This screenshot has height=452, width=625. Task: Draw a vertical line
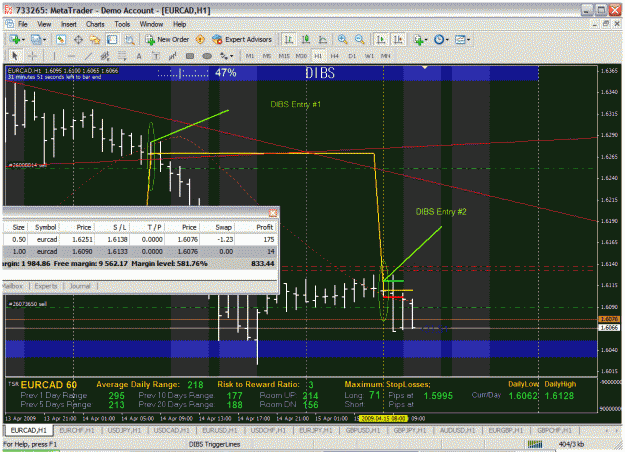click(x=55, y=56)
